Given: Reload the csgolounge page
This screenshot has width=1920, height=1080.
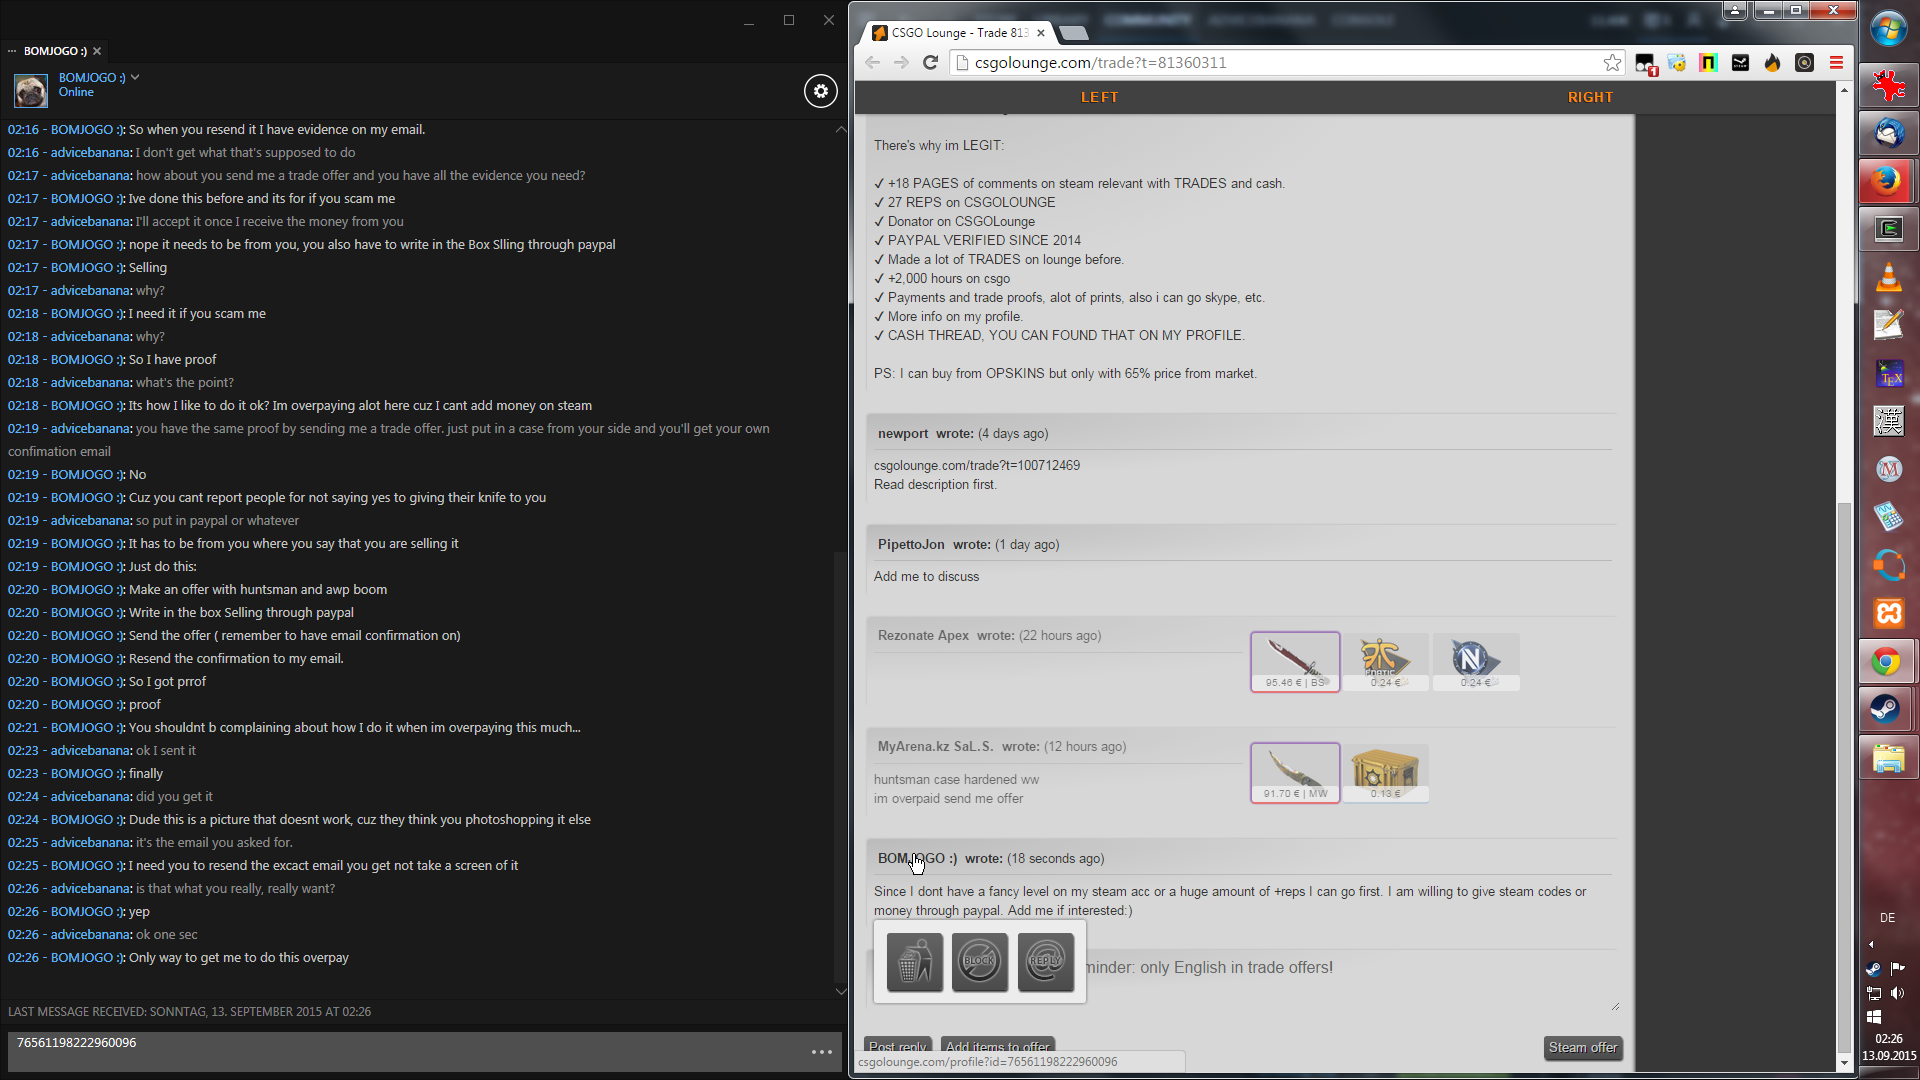Looking at the screenshot, I should [x=930, y=63].
